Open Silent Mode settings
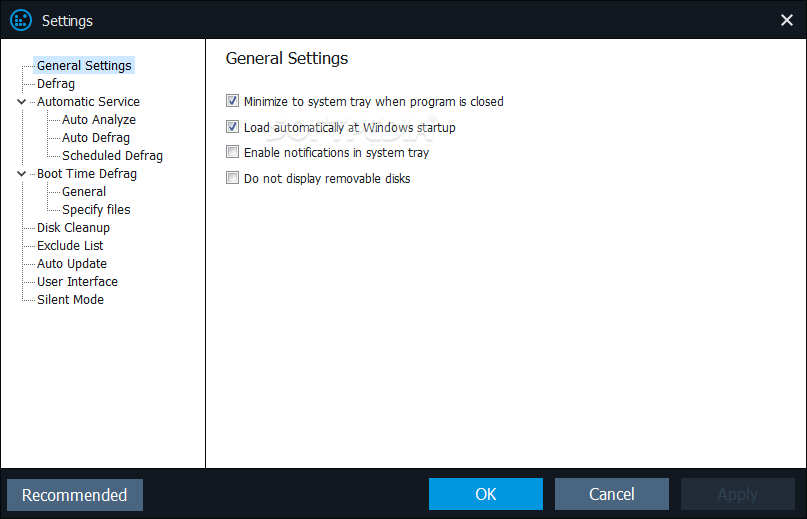The image size is (807, 519). coord(70,300)
